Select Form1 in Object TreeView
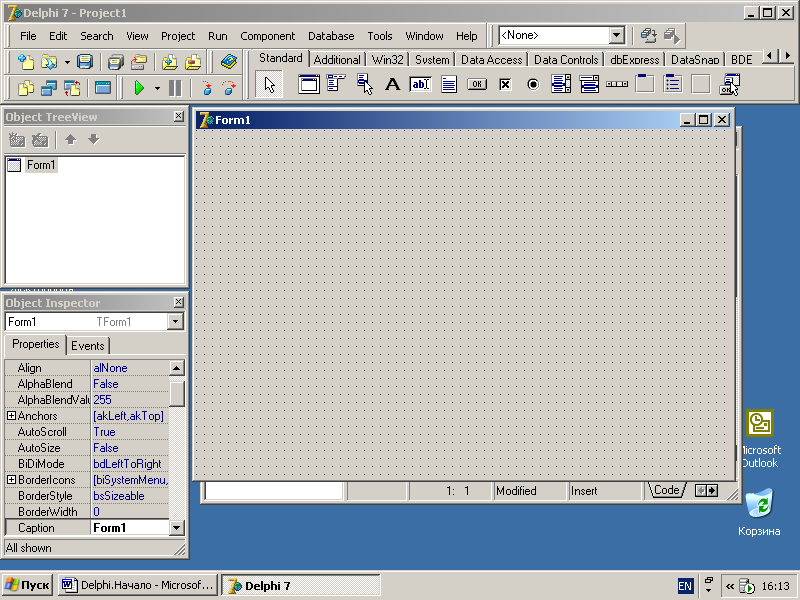Viewport: 800px width, 600px height. click(41, 165)
